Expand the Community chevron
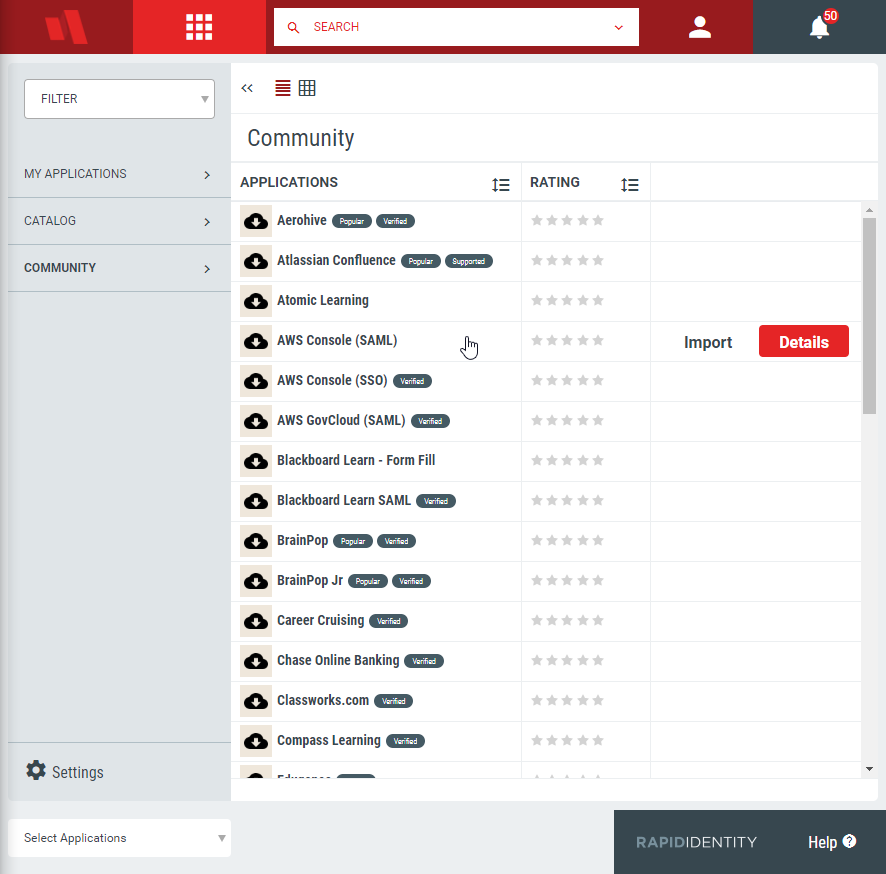Image resolution: width=886 pixels, height=874 pixels. tap(207, 269)
